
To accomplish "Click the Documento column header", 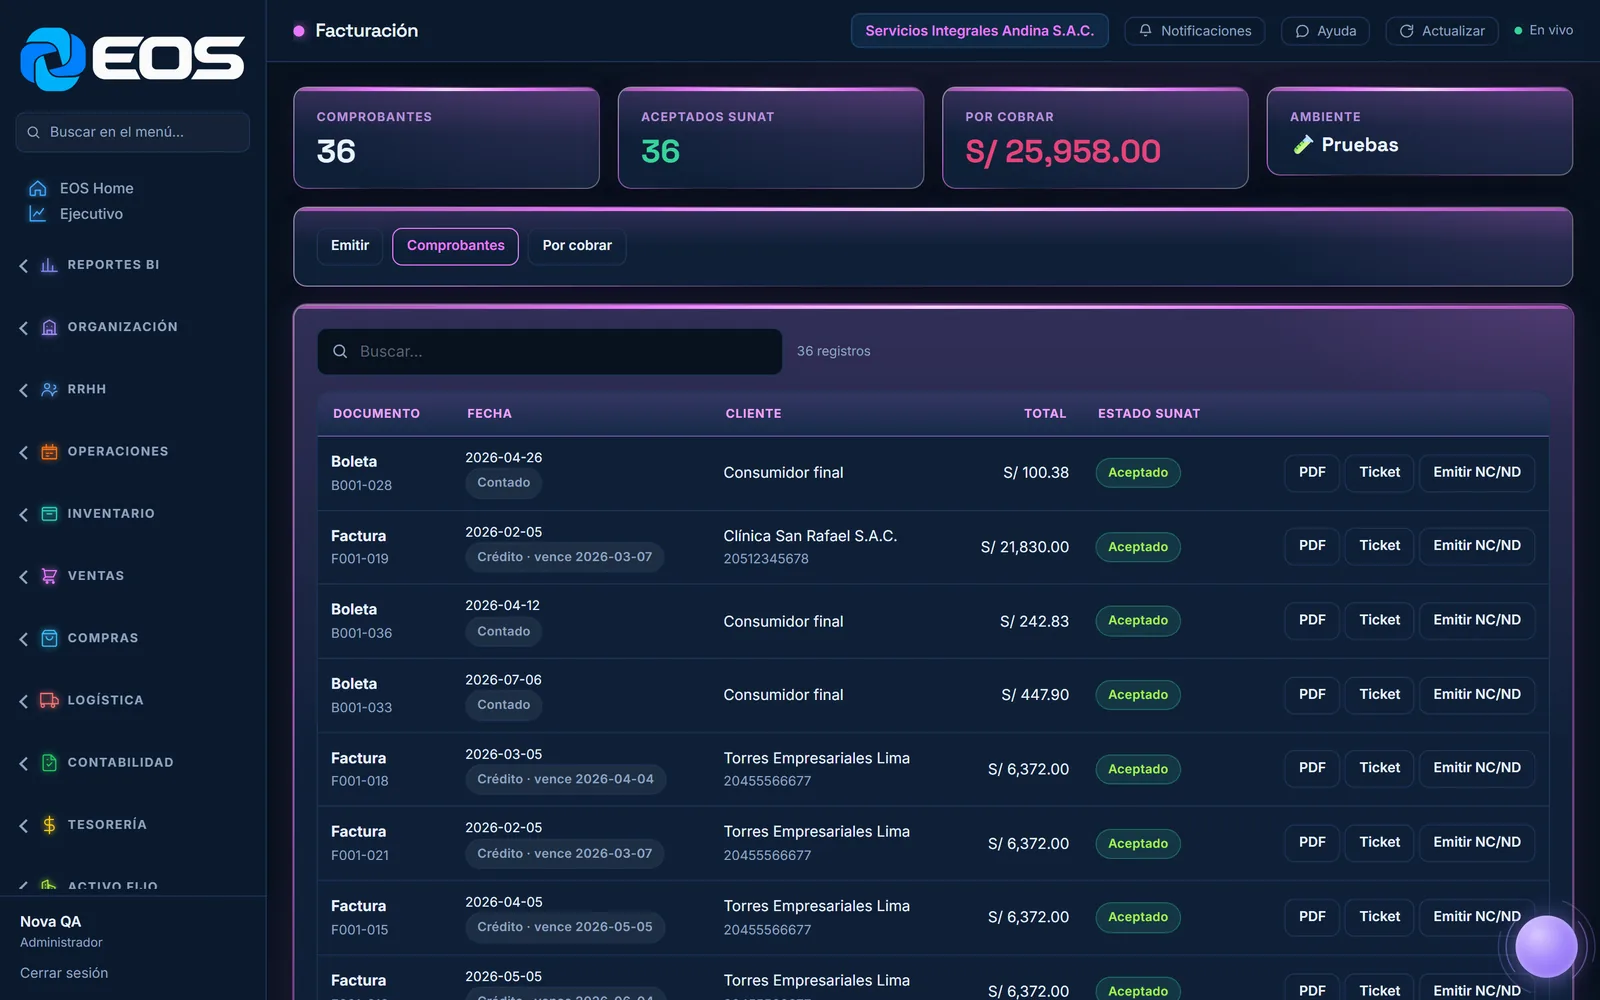I will click(376, 414).
